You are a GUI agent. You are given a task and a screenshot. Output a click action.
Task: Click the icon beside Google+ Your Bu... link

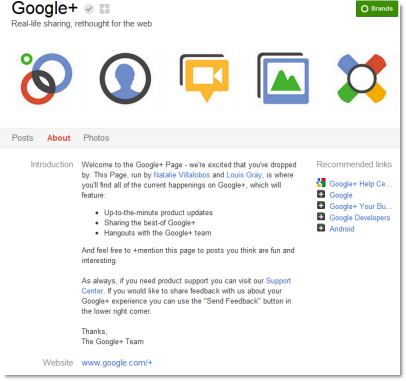(321, 205)
